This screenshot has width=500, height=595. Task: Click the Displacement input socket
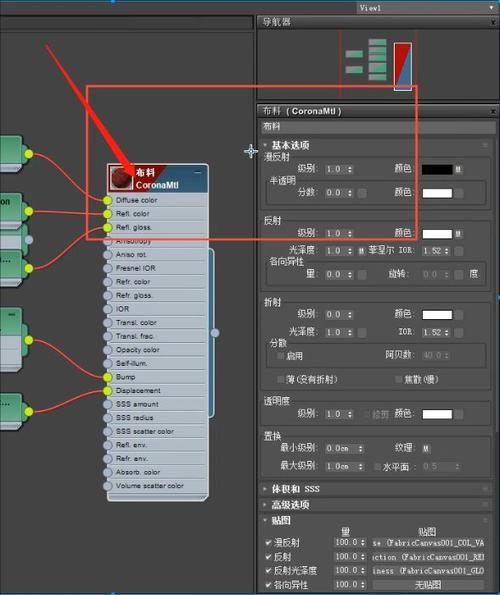pyautogui.click(x=107, y=391)
